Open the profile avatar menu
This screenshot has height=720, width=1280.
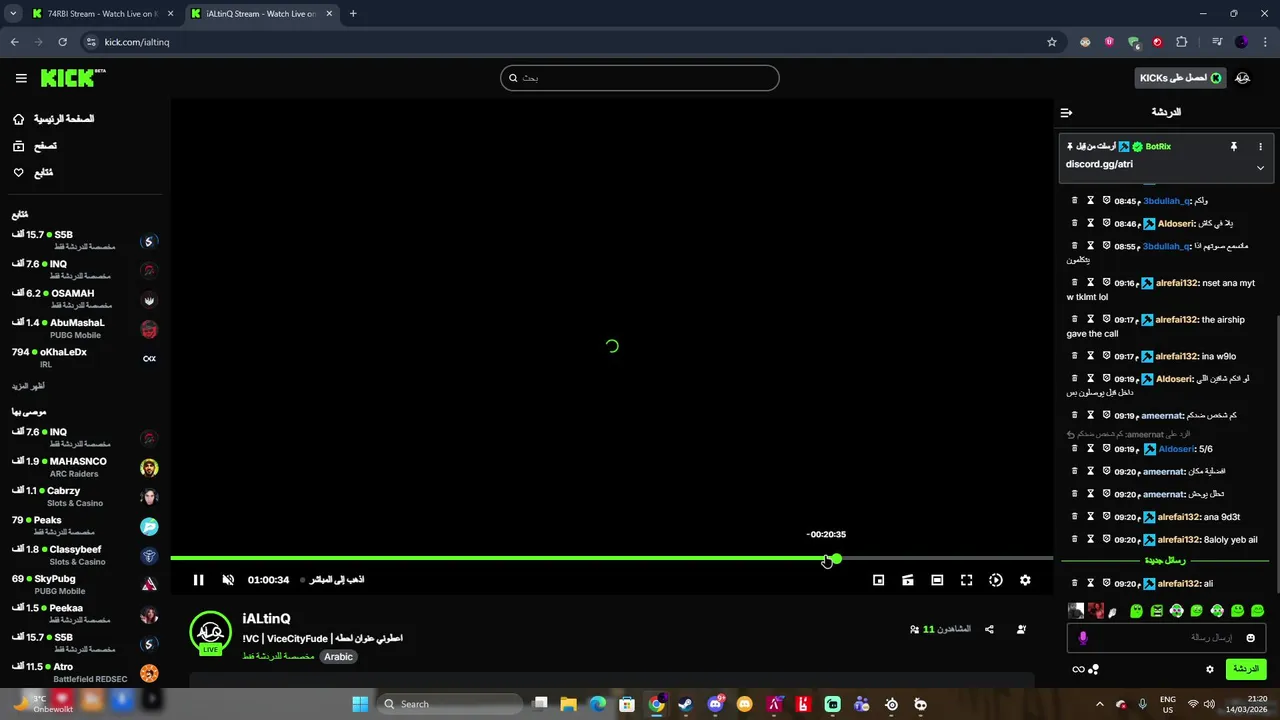(x=1243, y=78)
